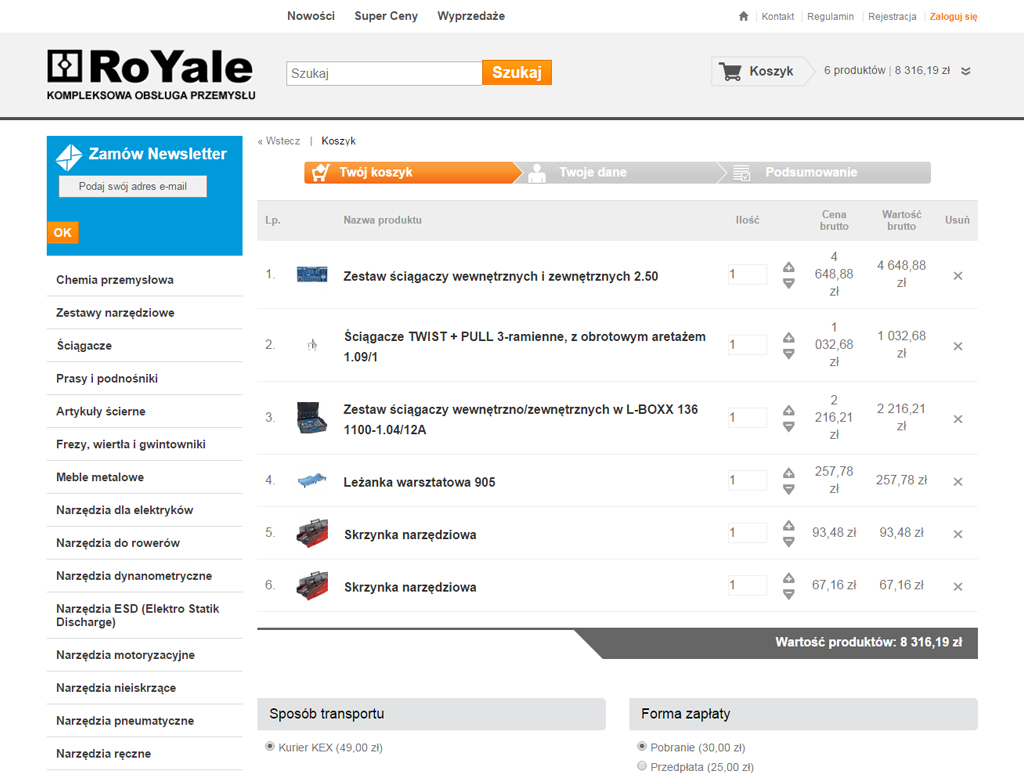Decrease quantity of Leżanka warsztatowa 905
This screenshot has width=1024, height=773.
tap(788, 489)
